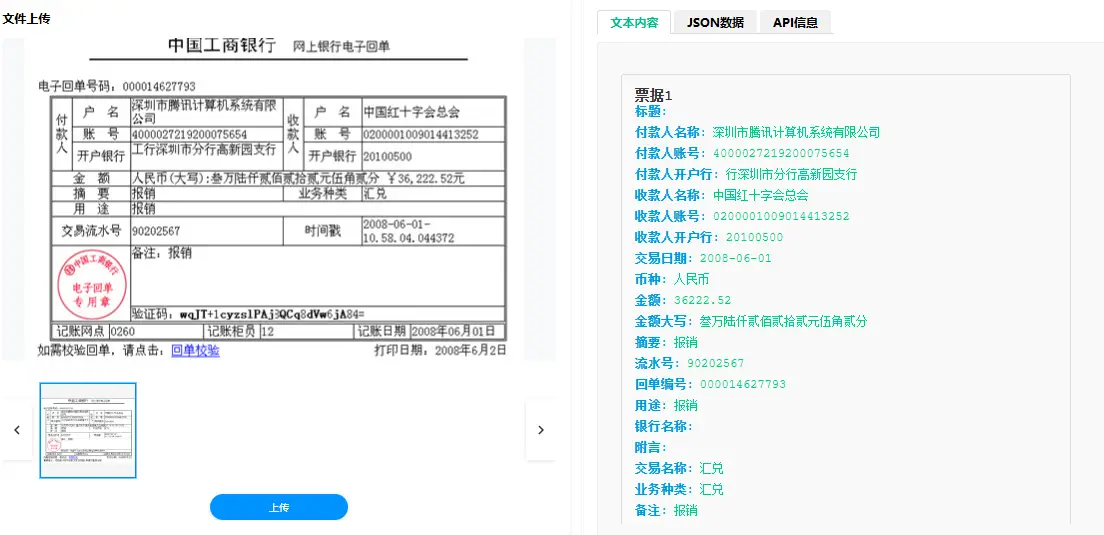Click the 文件上传 heading
This screenshot has width=1104, height=535.
pyautogui.click(x=27, y=19)
